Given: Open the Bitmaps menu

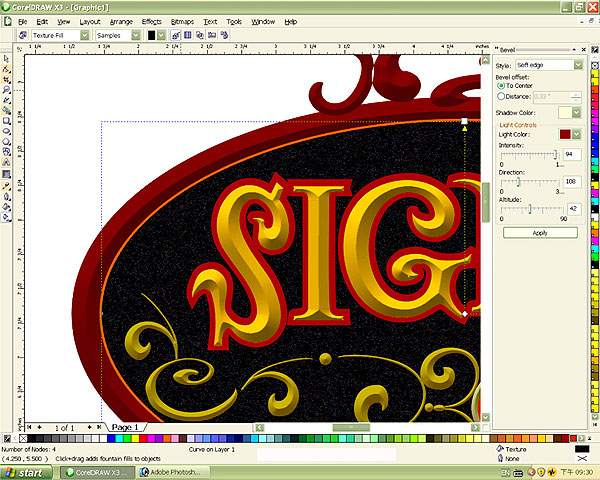Looking at the screenshot, I should 182,22.
